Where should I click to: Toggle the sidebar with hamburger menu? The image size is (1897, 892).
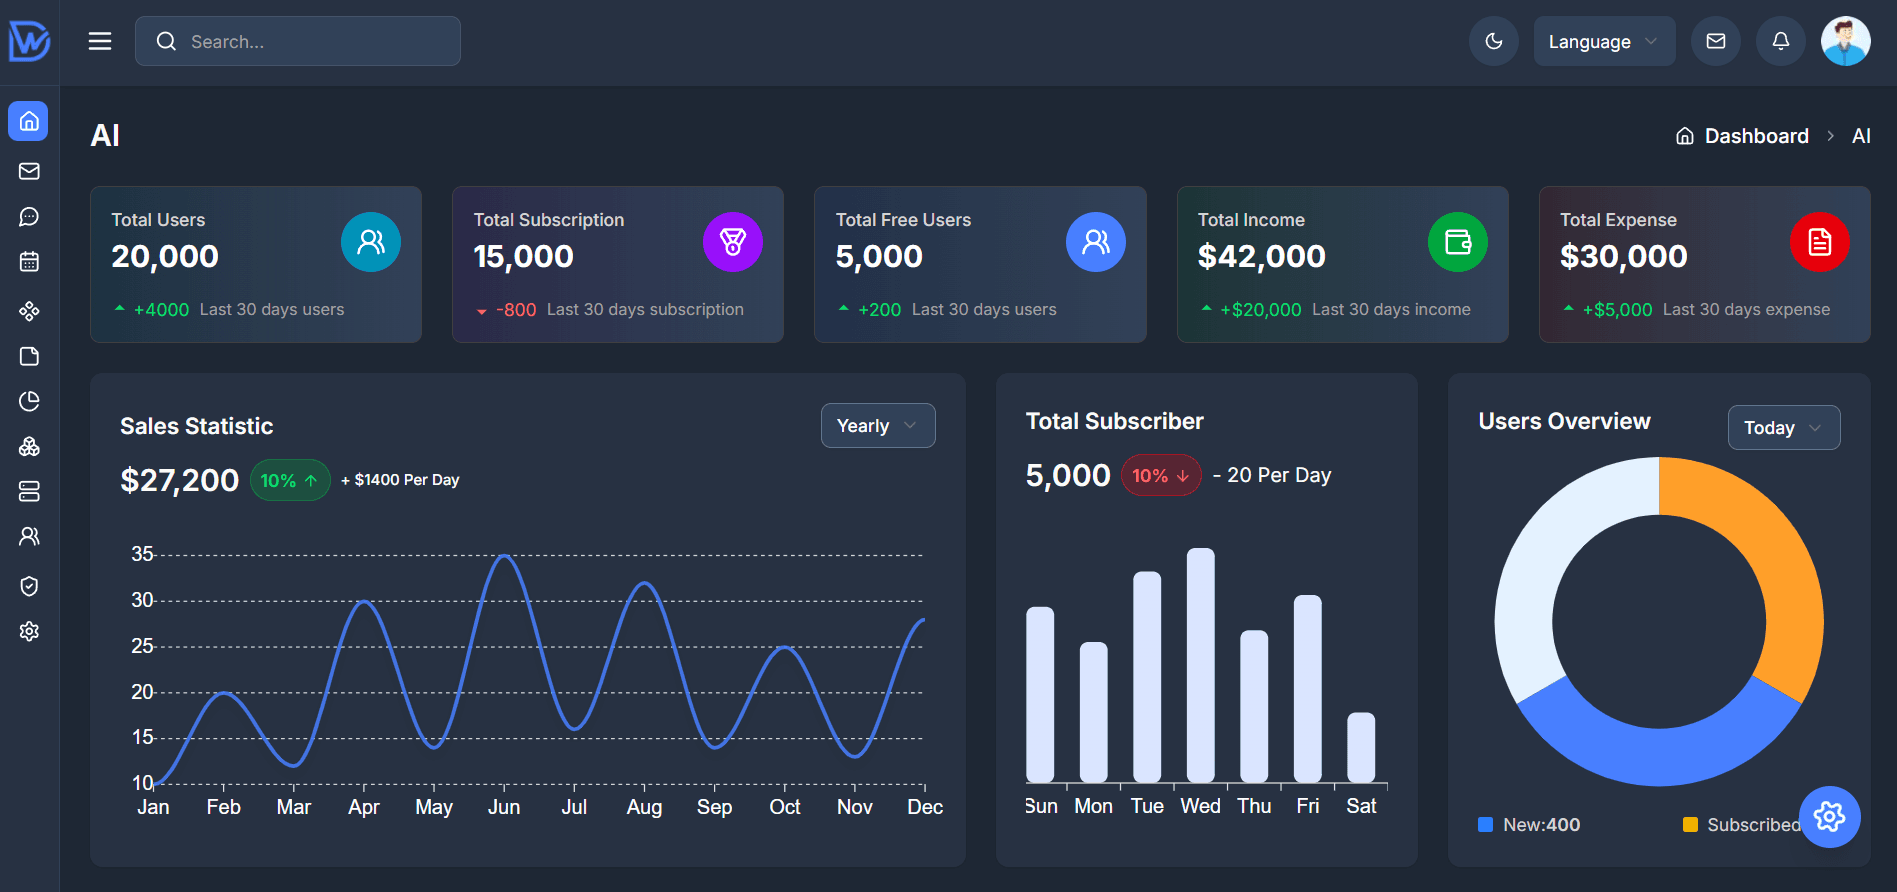[x=100, y=41]
